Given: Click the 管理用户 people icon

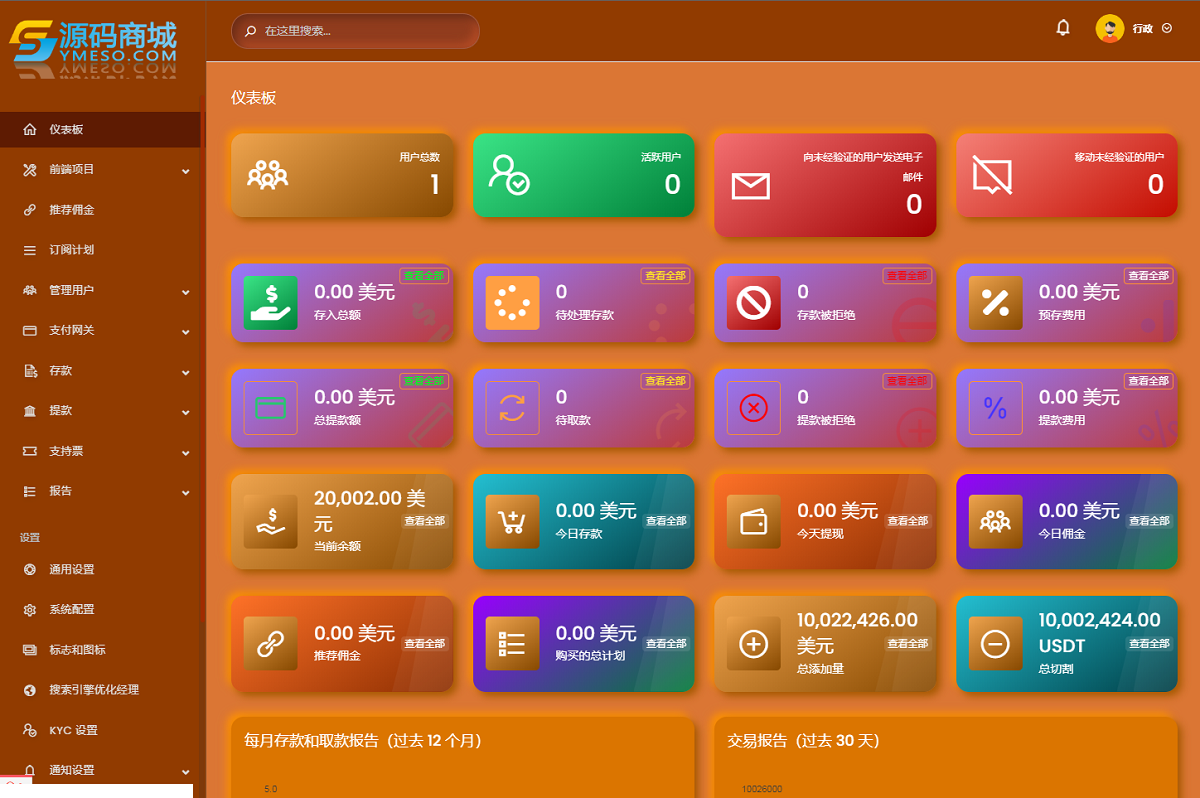Looking at the screenshot, I should [x=29, y=290].
